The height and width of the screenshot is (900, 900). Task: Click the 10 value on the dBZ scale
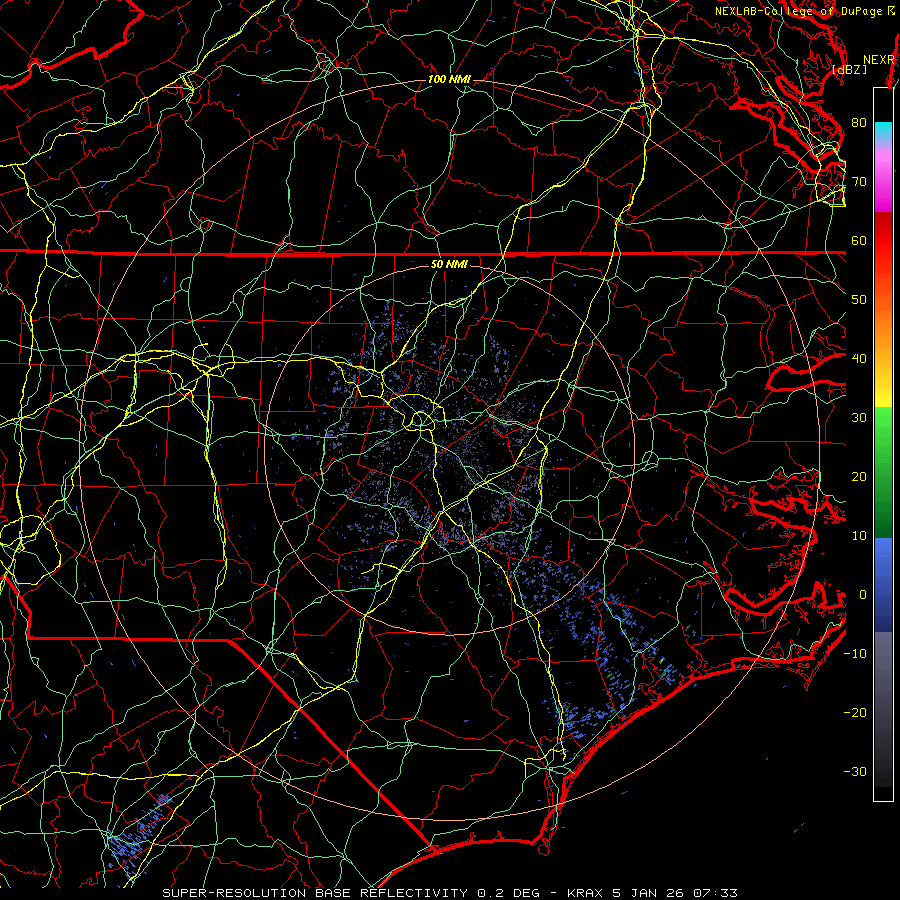(859, 536)
